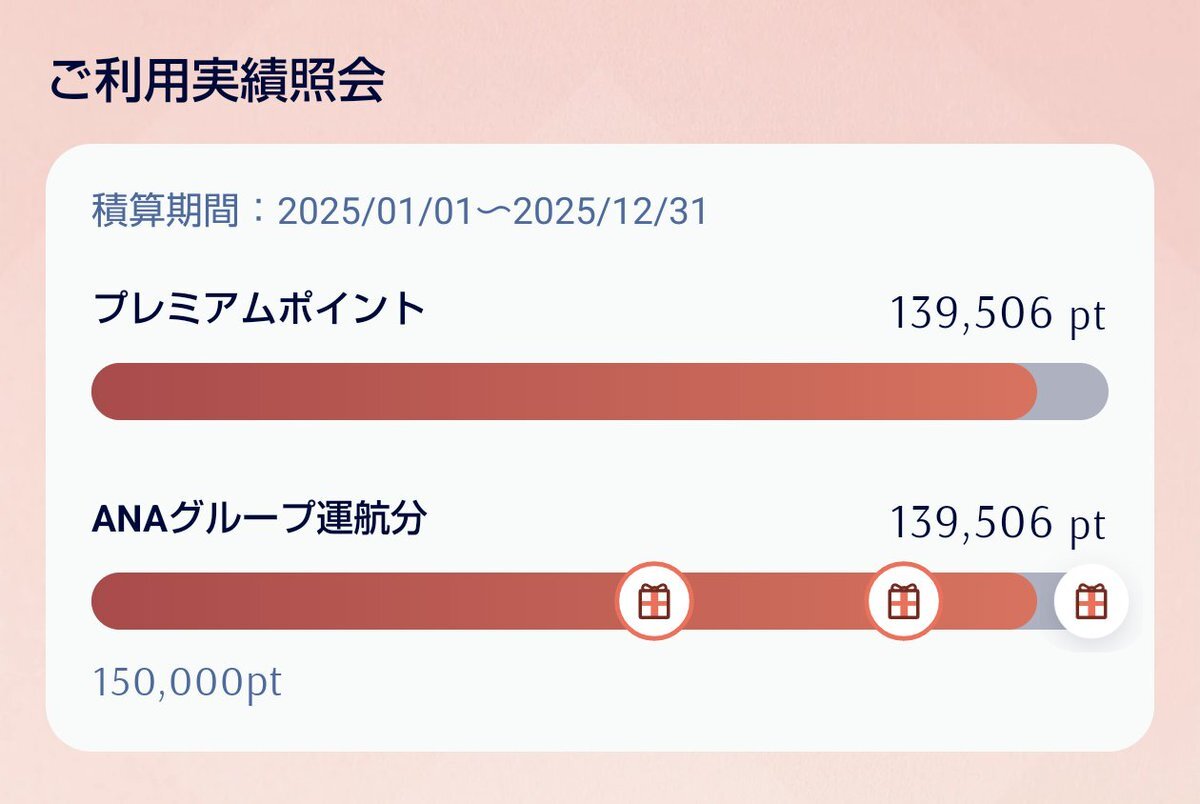Click ANA bar between second gift and end
1200x804 pixels.
pos(988,601)
